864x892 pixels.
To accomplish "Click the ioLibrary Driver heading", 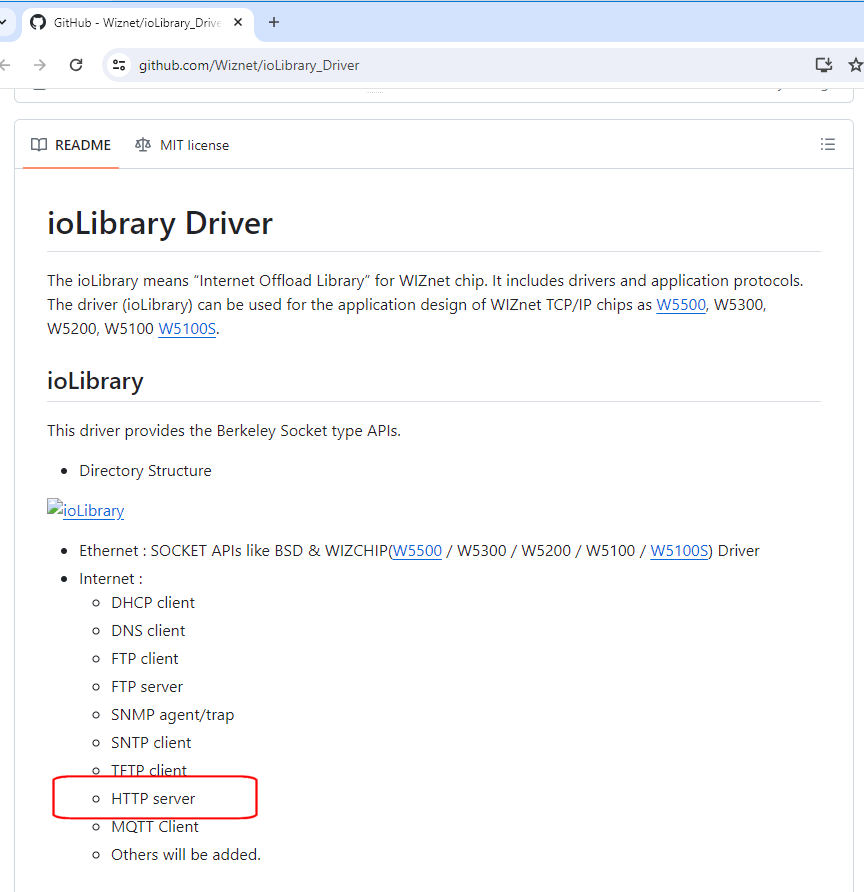I will tap(160, 223).
